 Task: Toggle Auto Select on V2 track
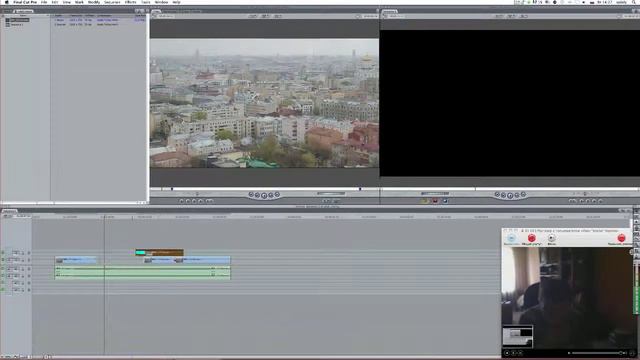coord(29,253)
